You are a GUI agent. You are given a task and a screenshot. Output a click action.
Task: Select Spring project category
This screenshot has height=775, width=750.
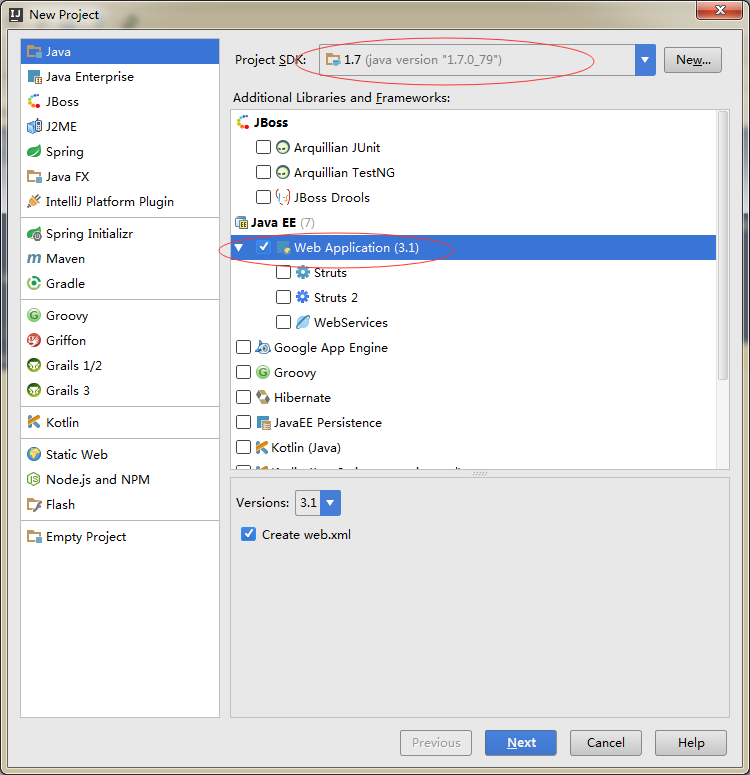point(120,151)
